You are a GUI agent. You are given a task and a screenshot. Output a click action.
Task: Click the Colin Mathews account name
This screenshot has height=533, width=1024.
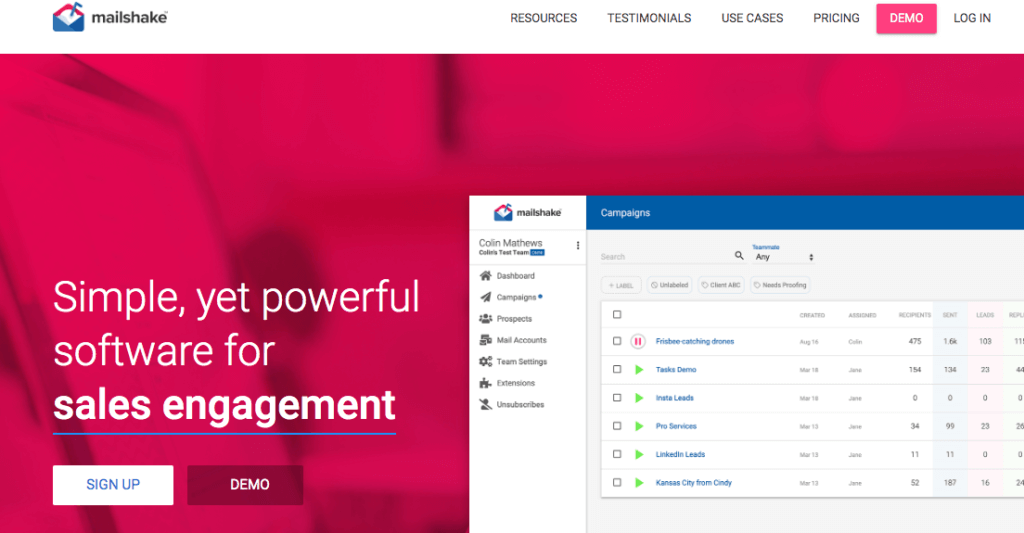coord(510,242)
